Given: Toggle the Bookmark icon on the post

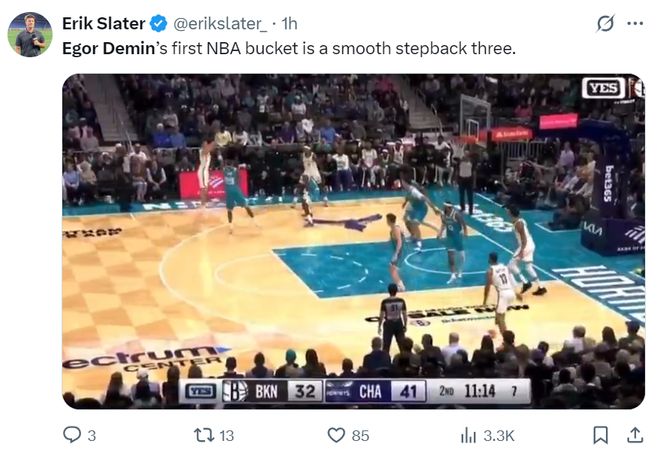Looking at the screenshot, I should 600,434.
